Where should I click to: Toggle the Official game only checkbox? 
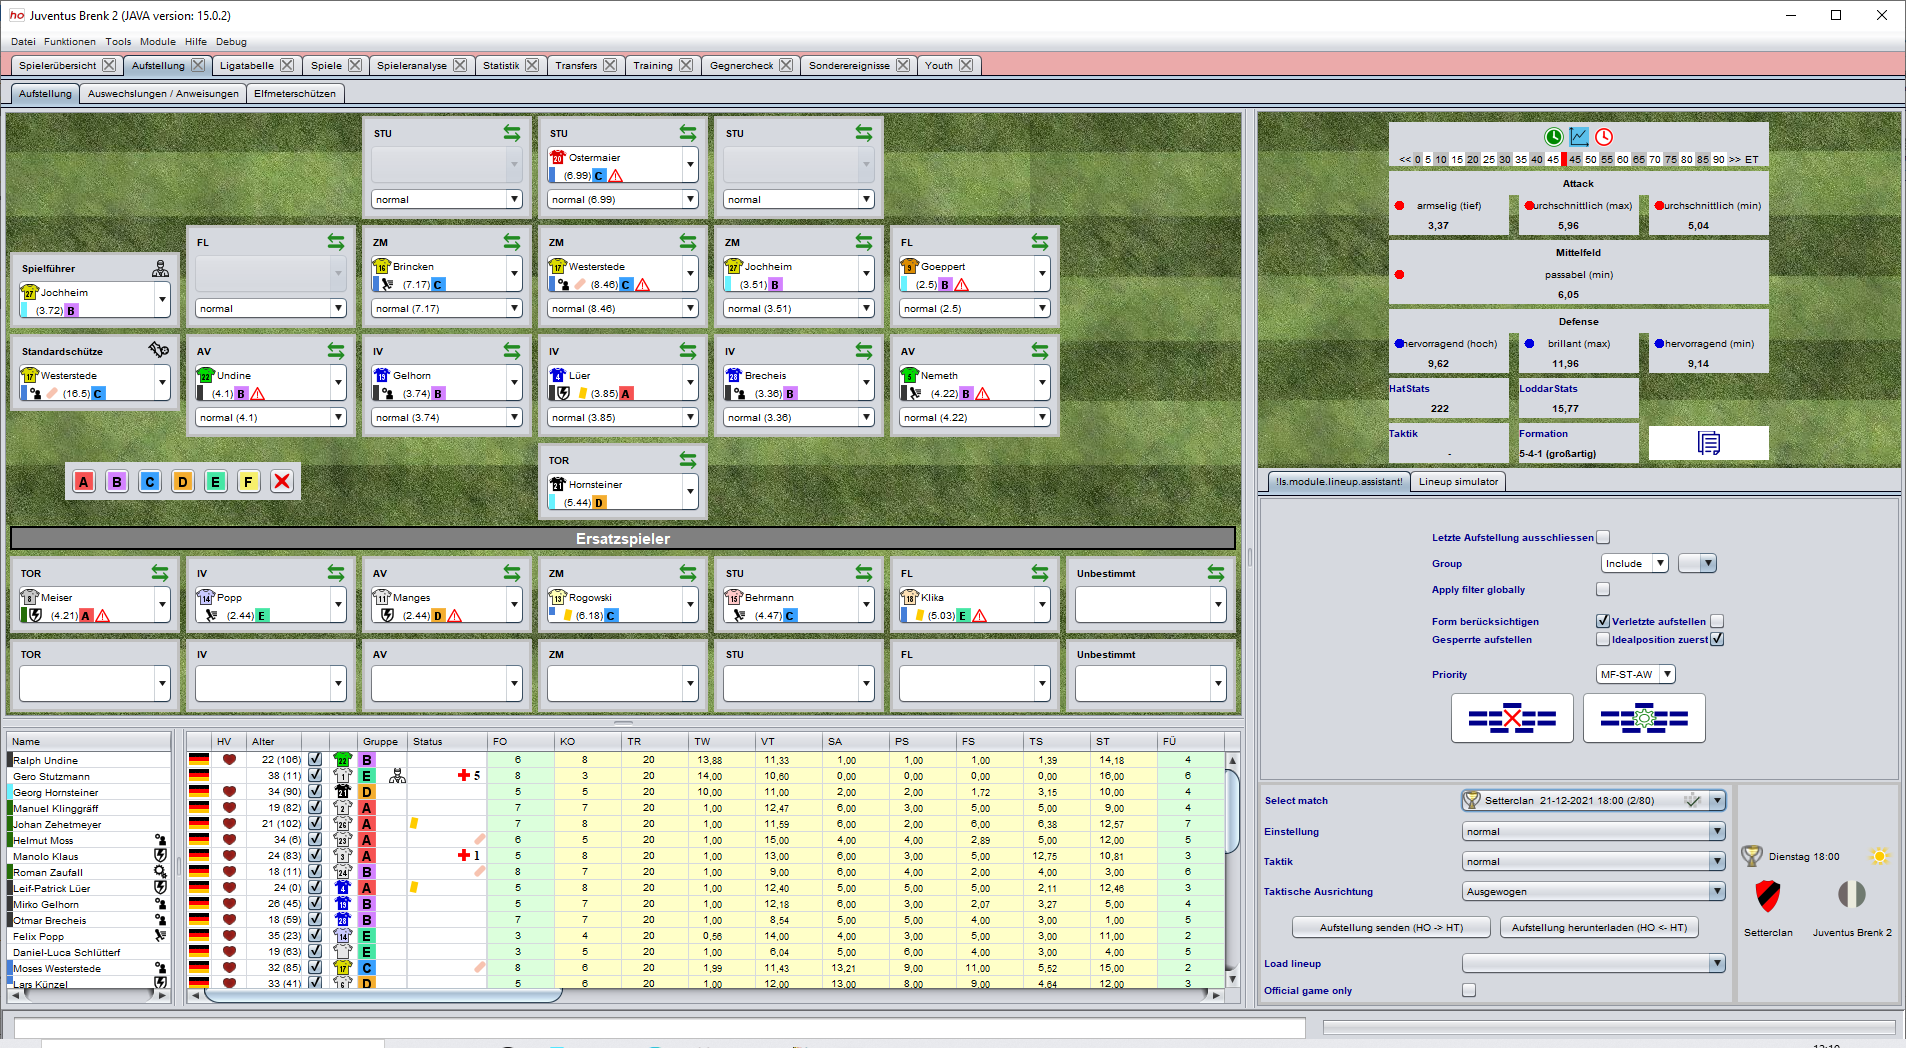coord(1468,990)
